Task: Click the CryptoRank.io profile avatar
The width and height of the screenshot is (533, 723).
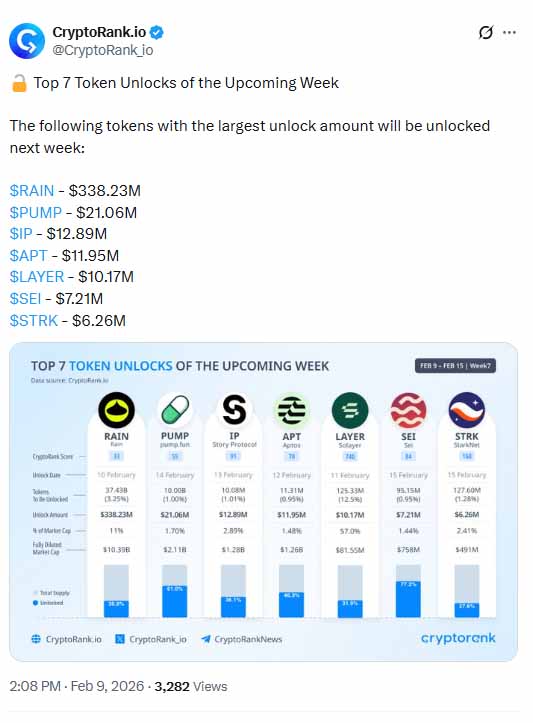Action: click(27, 41)
